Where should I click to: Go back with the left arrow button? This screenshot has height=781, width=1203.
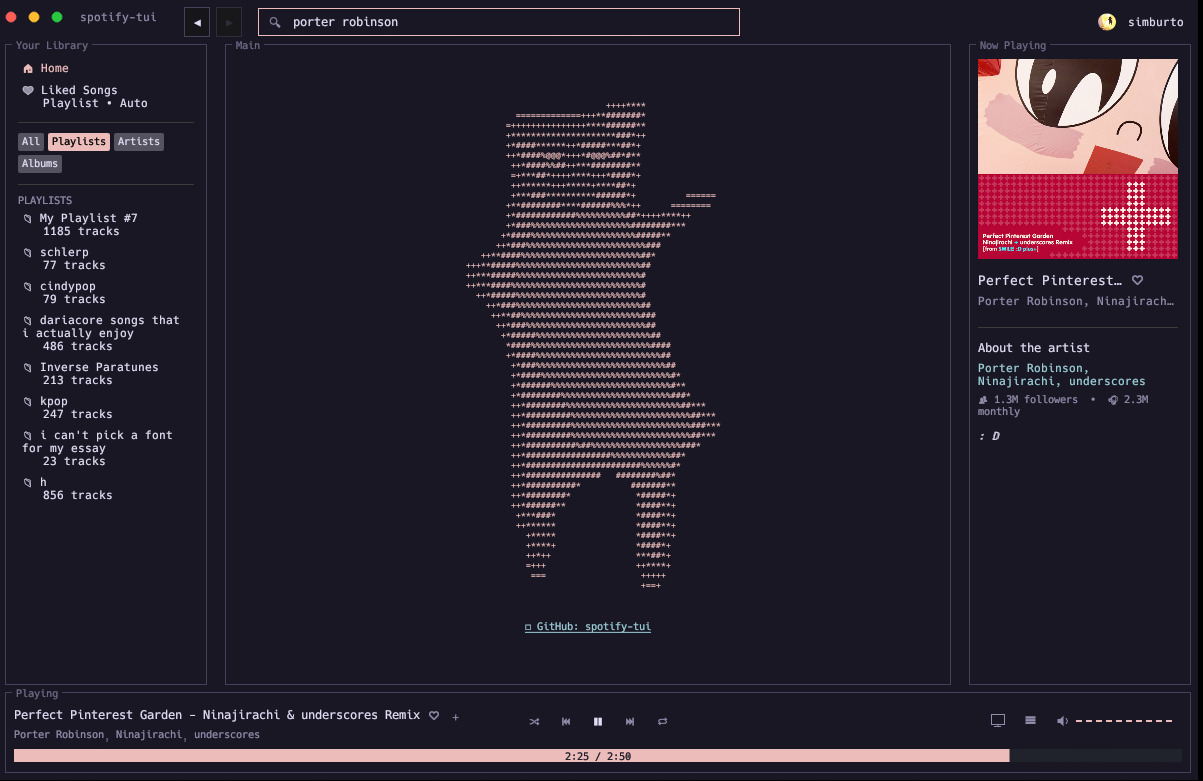point(198,22)
